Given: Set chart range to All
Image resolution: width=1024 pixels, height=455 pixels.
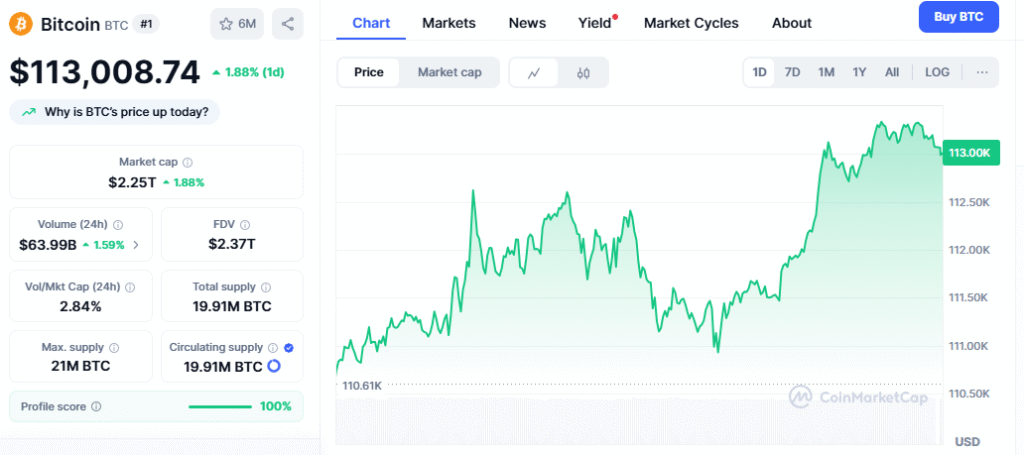Looking at the screenshot, I should click(x=892, y=72).
